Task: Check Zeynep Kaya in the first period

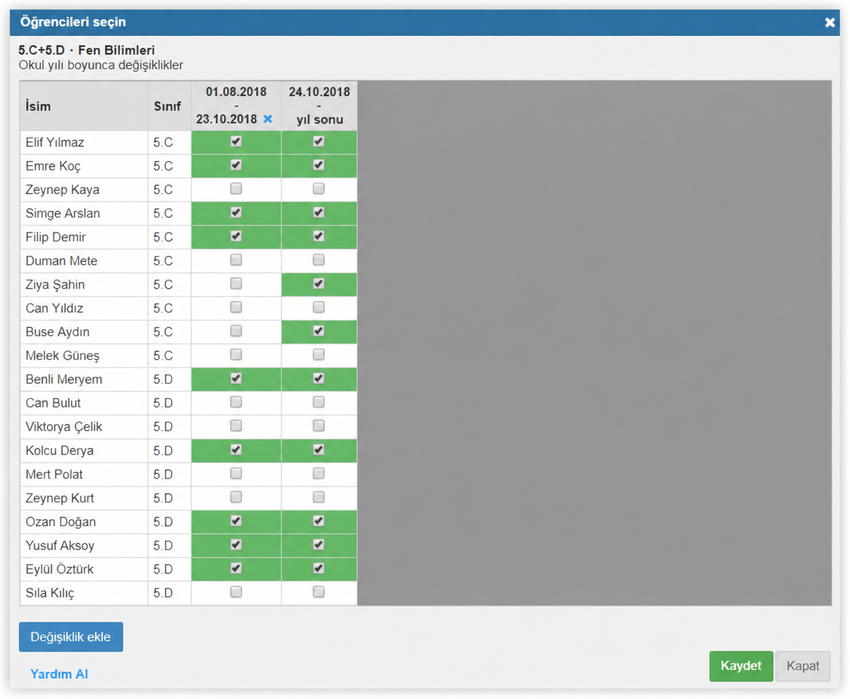Action: (236, 189)
